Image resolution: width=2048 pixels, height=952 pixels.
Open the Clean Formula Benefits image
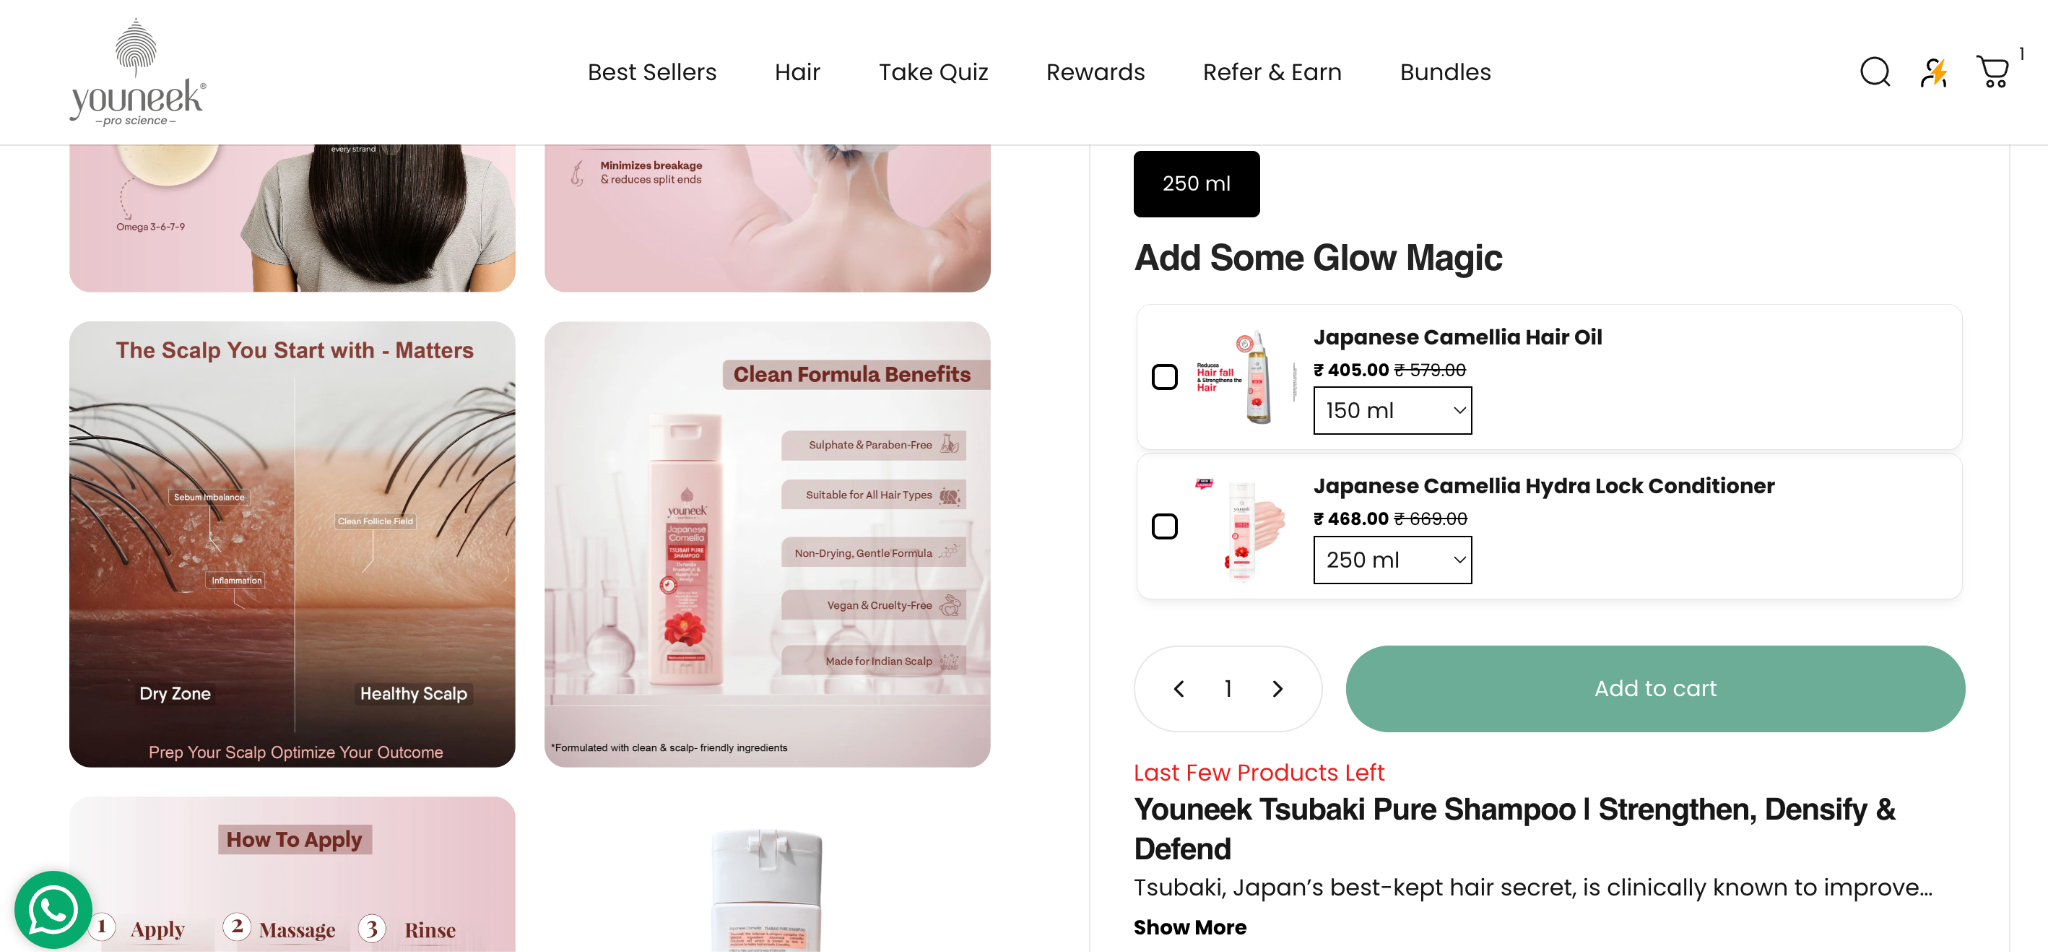point(767,544)
